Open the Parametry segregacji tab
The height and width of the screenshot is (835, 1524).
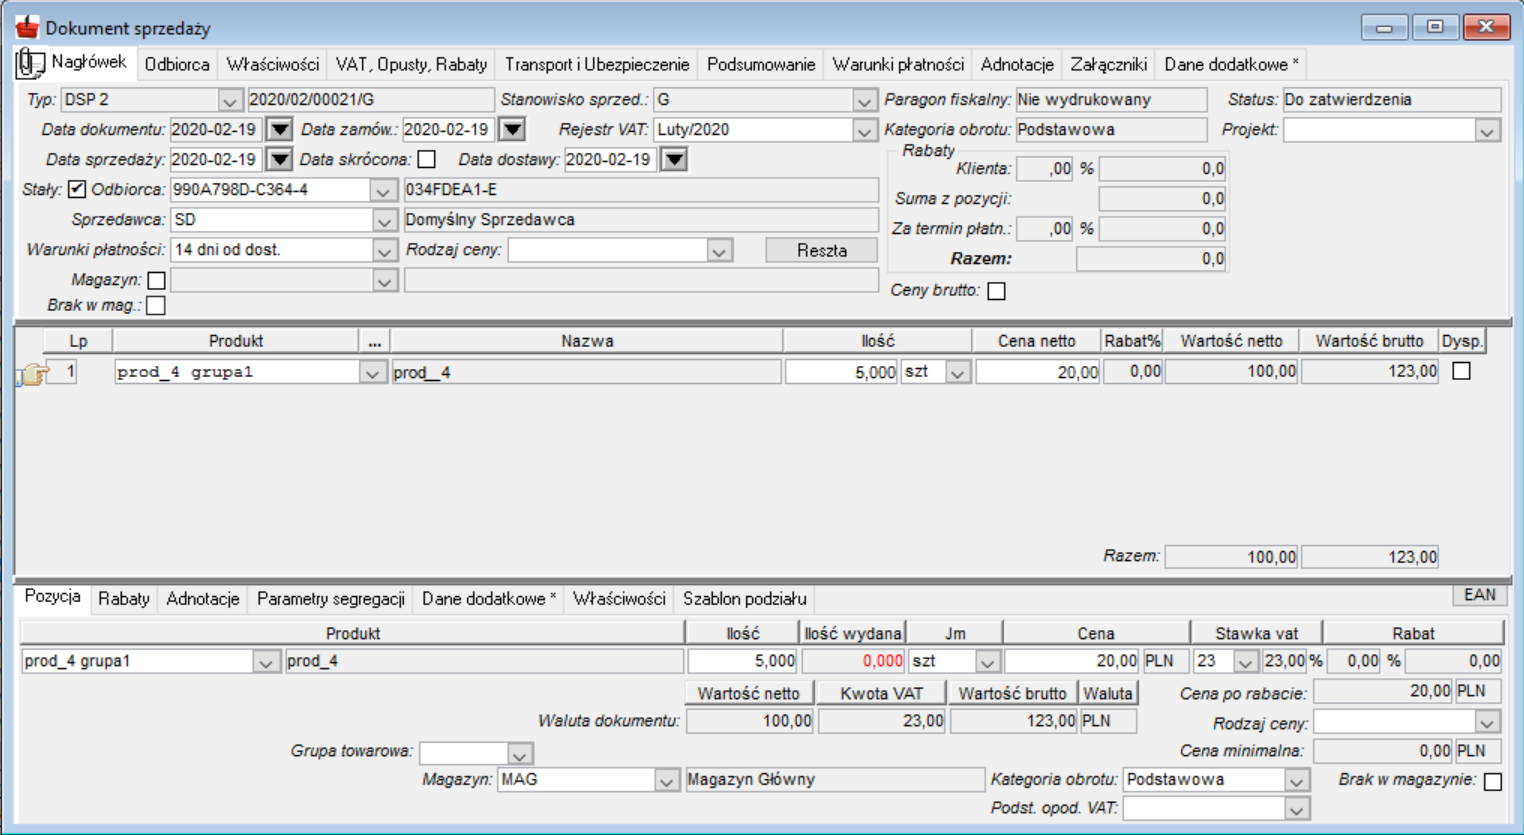[x=330, y=599]
